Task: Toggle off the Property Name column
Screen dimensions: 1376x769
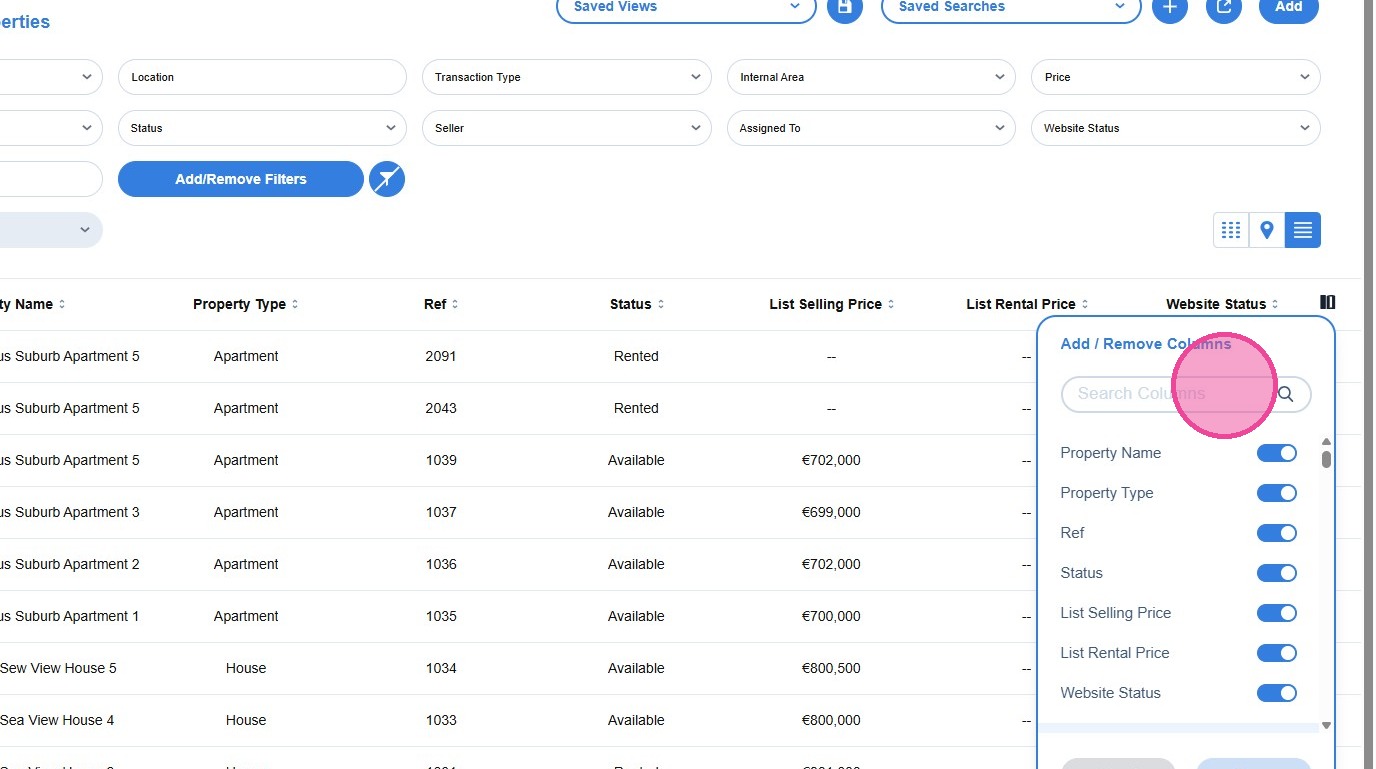Action: (1277, 453)
